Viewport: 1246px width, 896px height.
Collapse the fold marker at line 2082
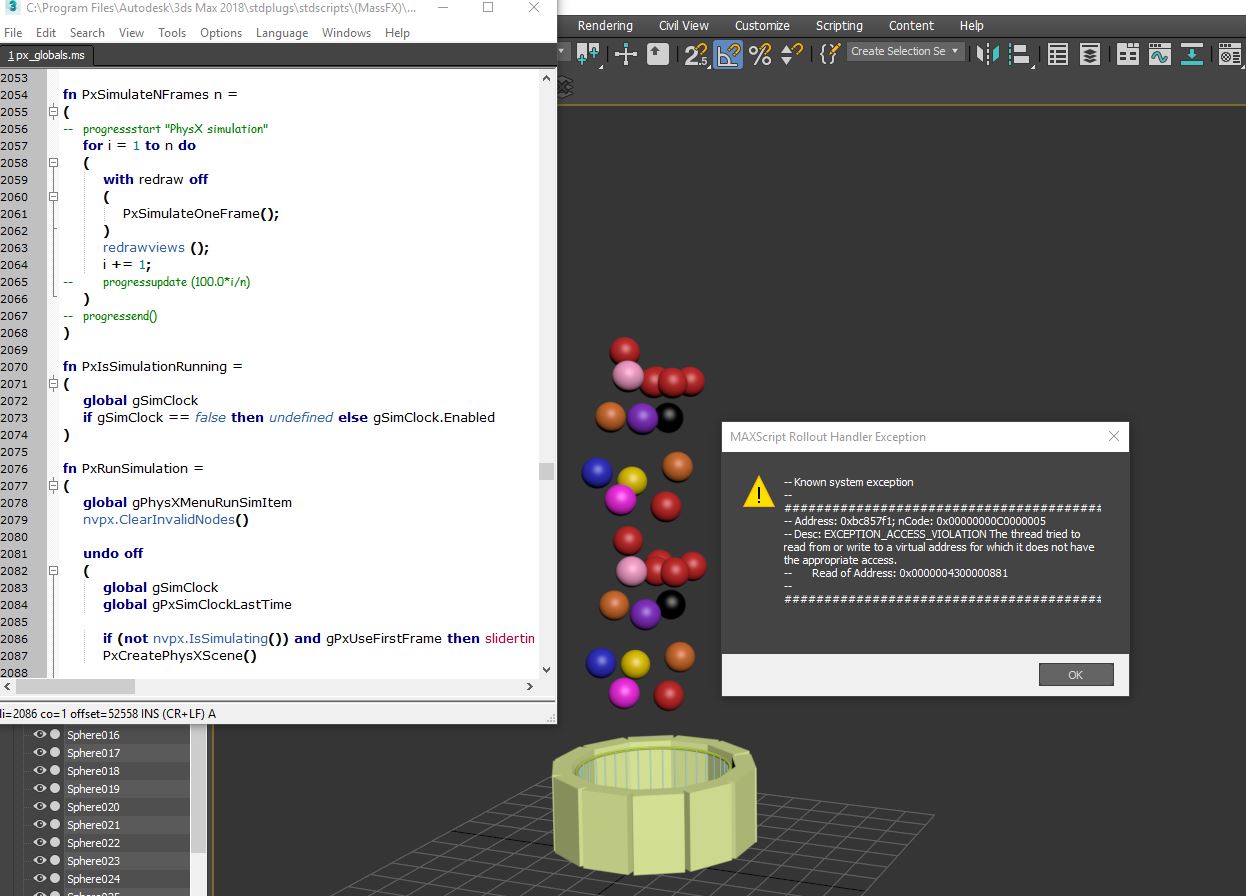tap(53, 571)
